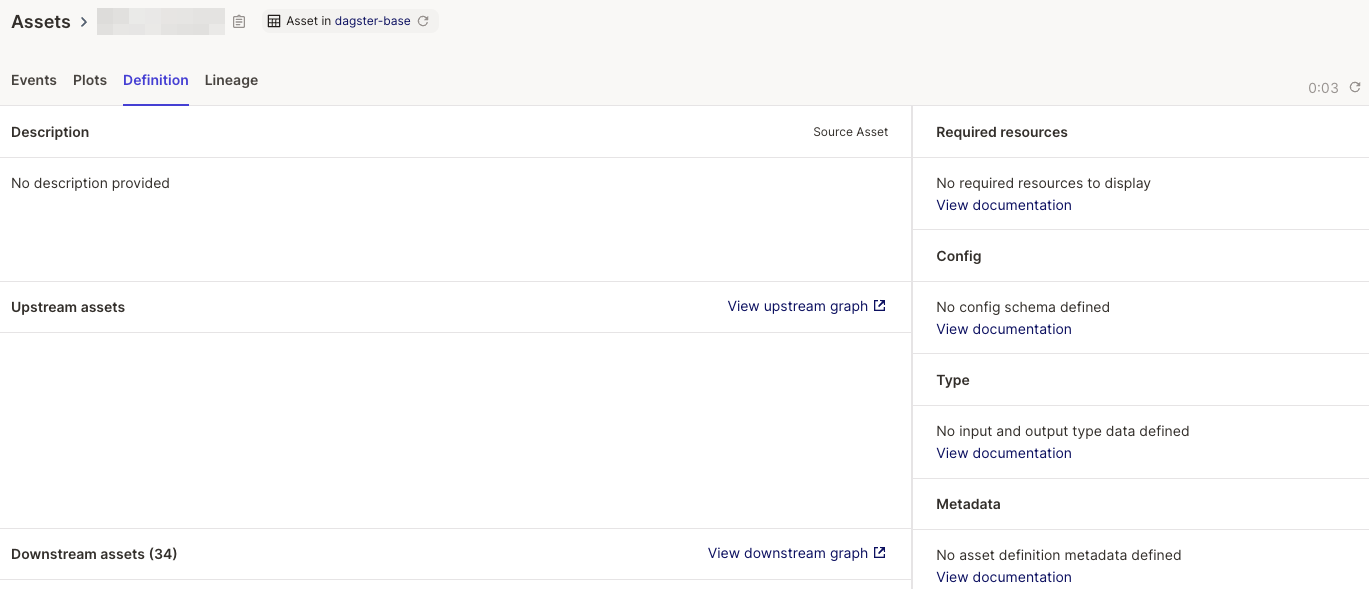View documentation under the Type section
This screenshot has width=1369, height=589.
(x=1003, y=452)
